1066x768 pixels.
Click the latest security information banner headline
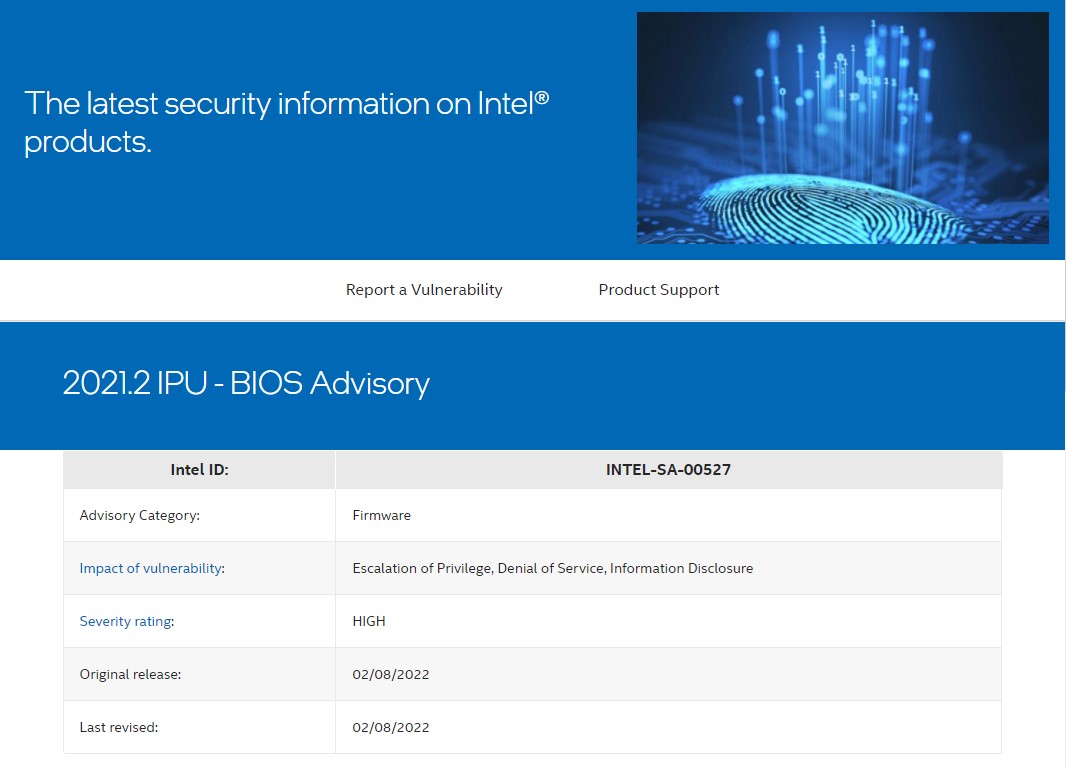click(x=286, y=122)
